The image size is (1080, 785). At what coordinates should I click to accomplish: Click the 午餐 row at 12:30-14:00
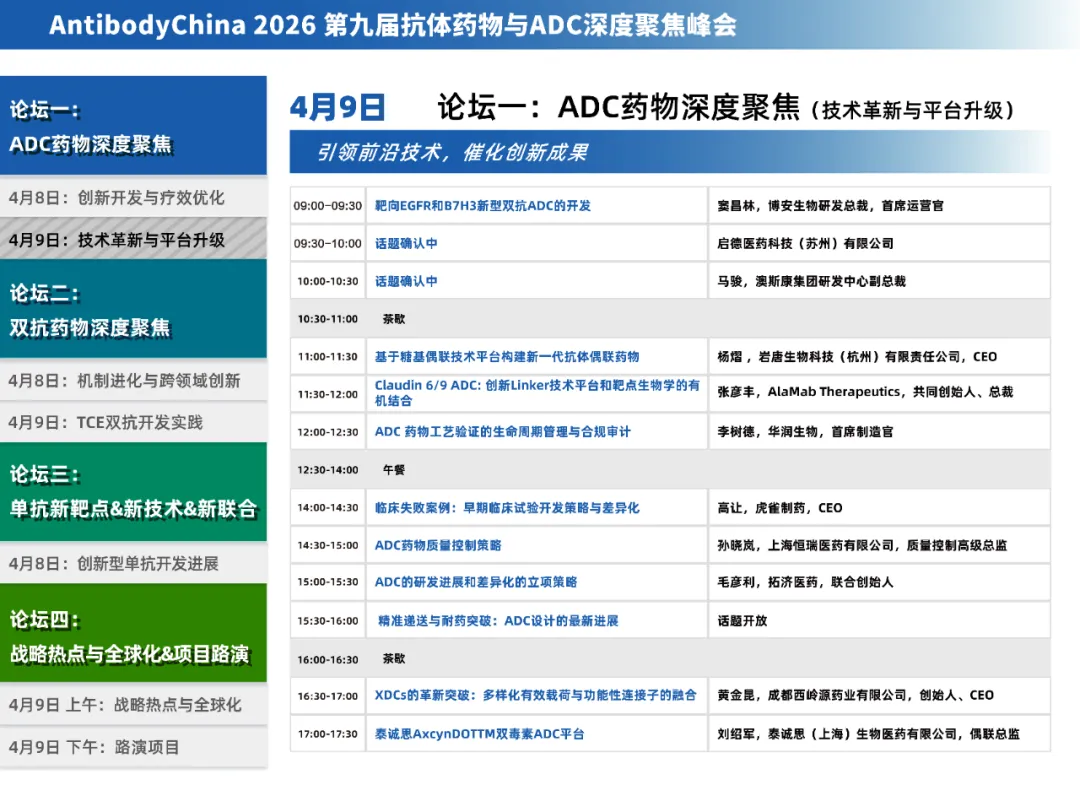669,470
